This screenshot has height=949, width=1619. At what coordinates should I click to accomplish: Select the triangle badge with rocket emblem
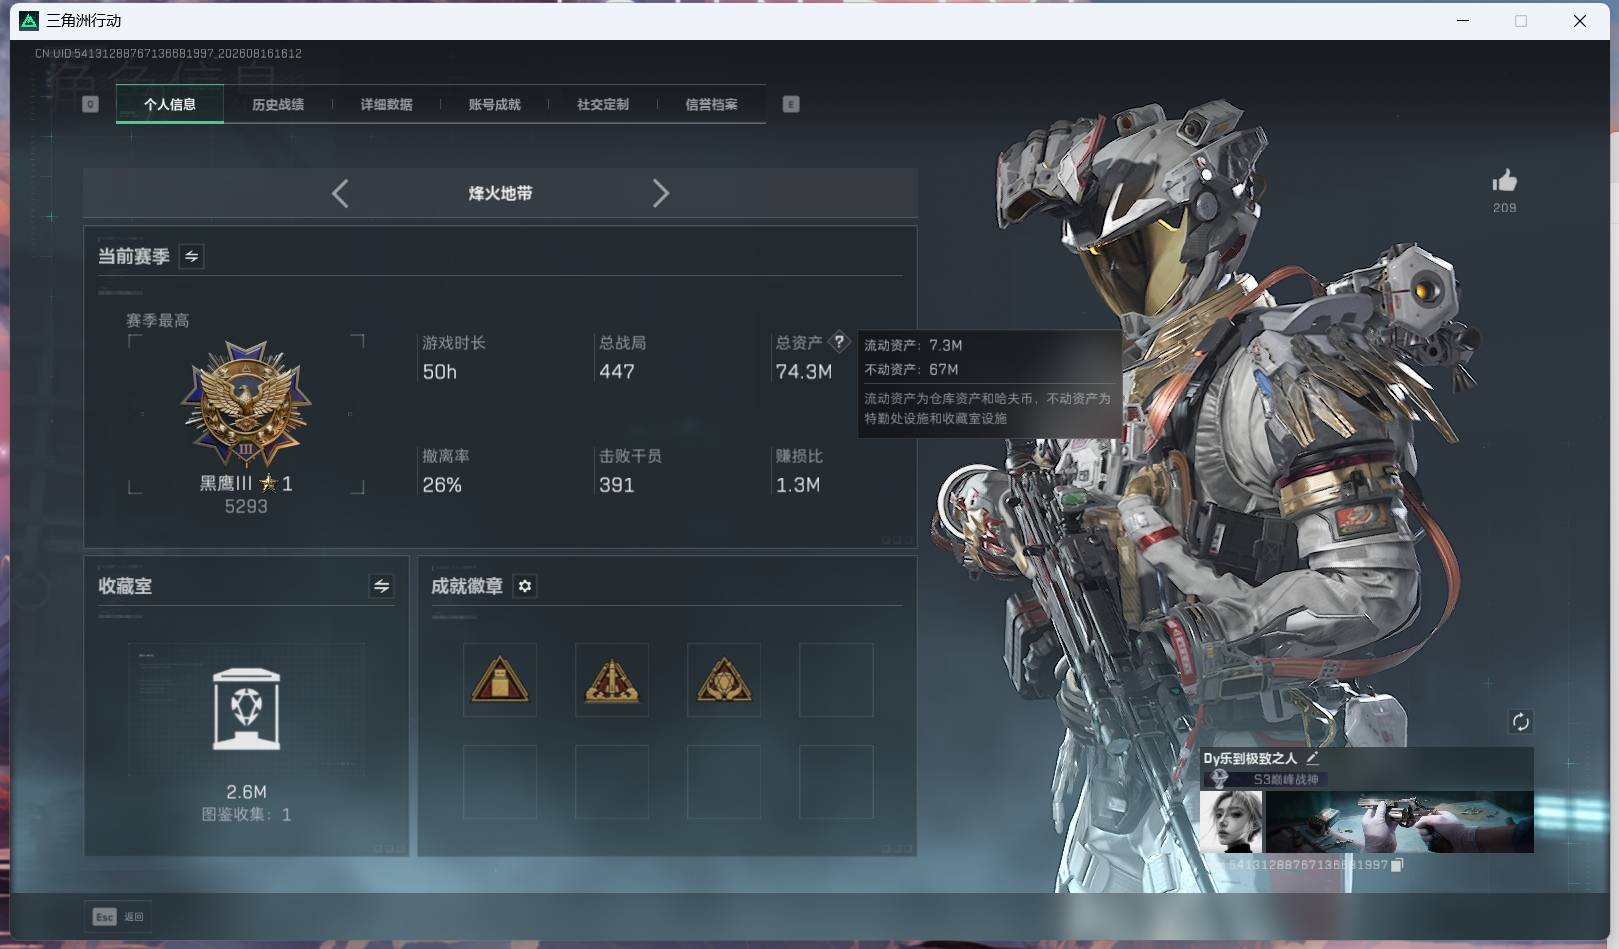(x=612, y=680)
